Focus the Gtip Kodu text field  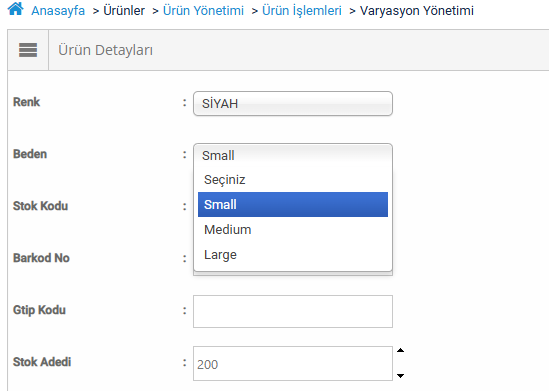(293, 312)
